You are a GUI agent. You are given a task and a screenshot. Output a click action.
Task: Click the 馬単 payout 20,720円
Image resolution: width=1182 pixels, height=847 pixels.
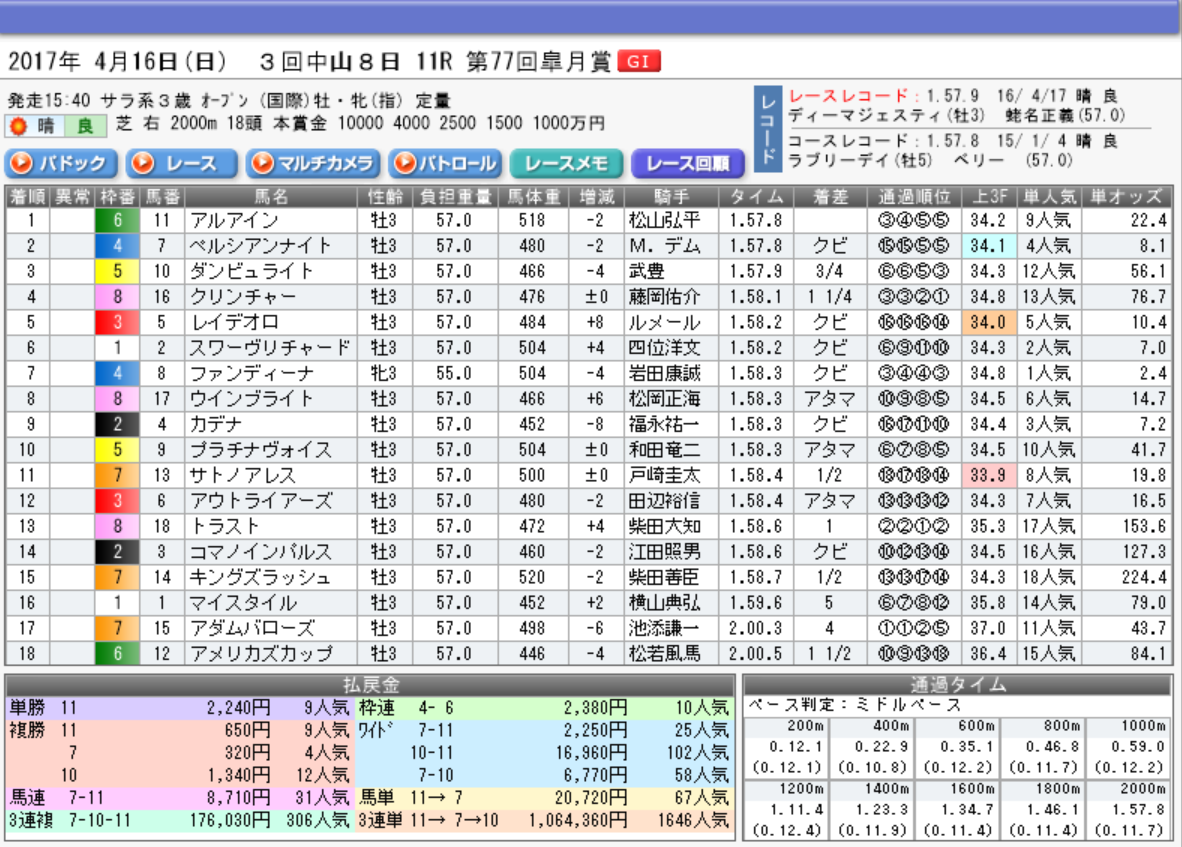coord(590,798)
